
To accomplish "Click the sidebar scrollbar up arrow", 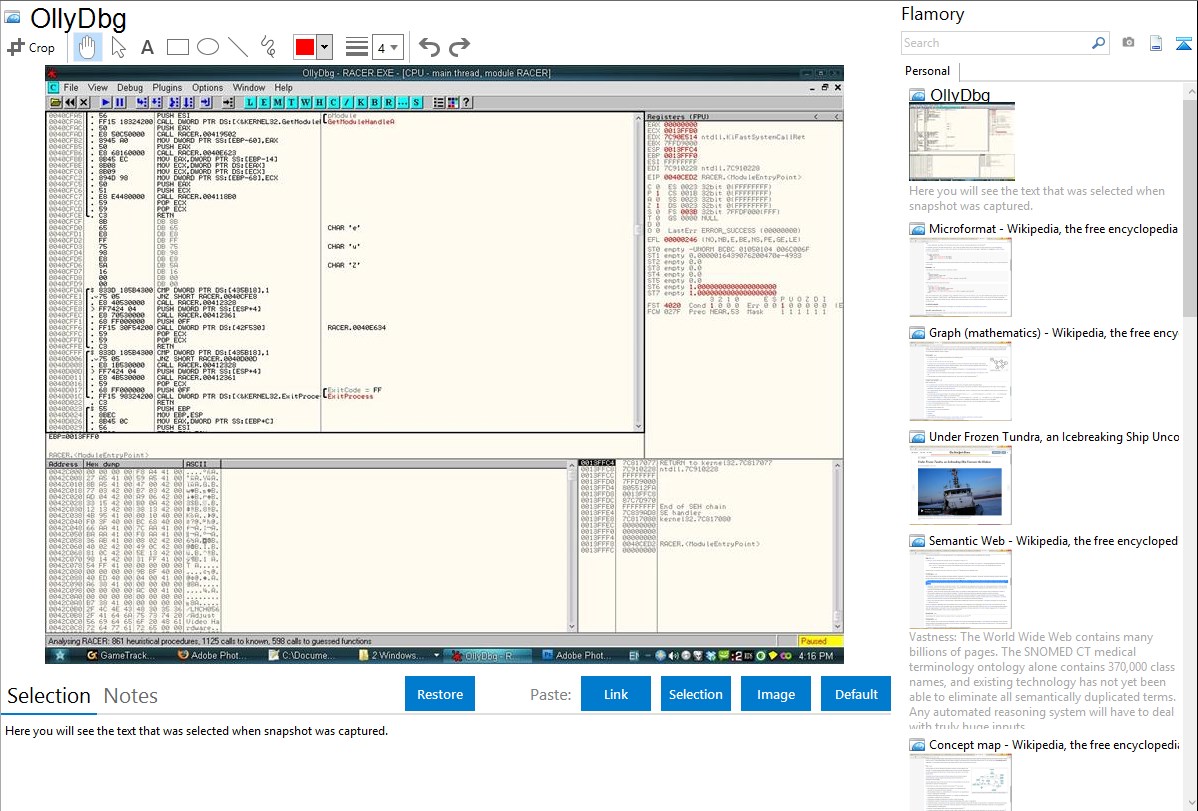I will (1190, 92).
